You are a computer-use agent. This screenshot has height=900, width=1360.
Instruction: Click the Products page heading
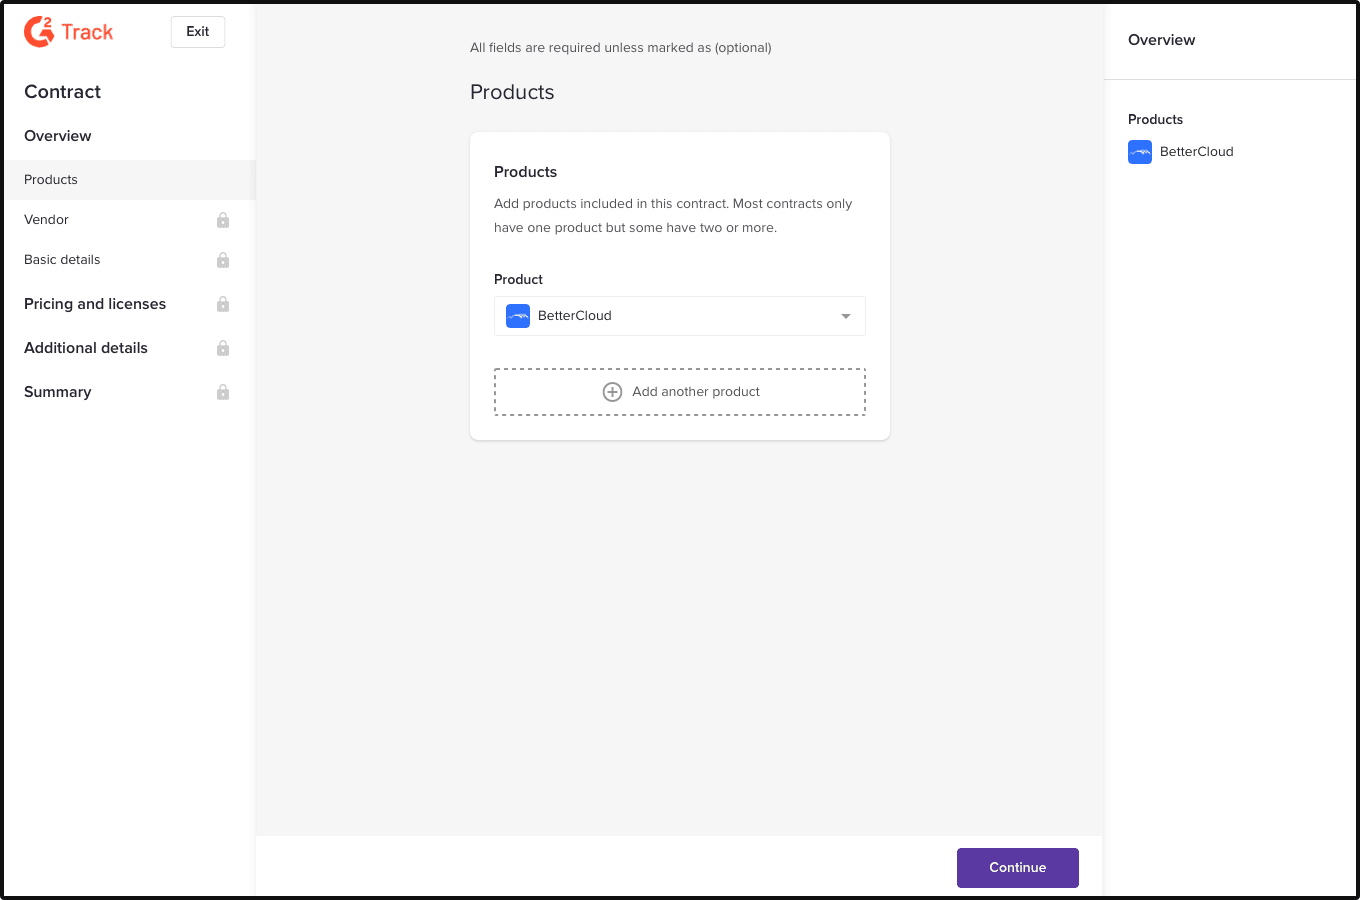[x=512, y=92]
